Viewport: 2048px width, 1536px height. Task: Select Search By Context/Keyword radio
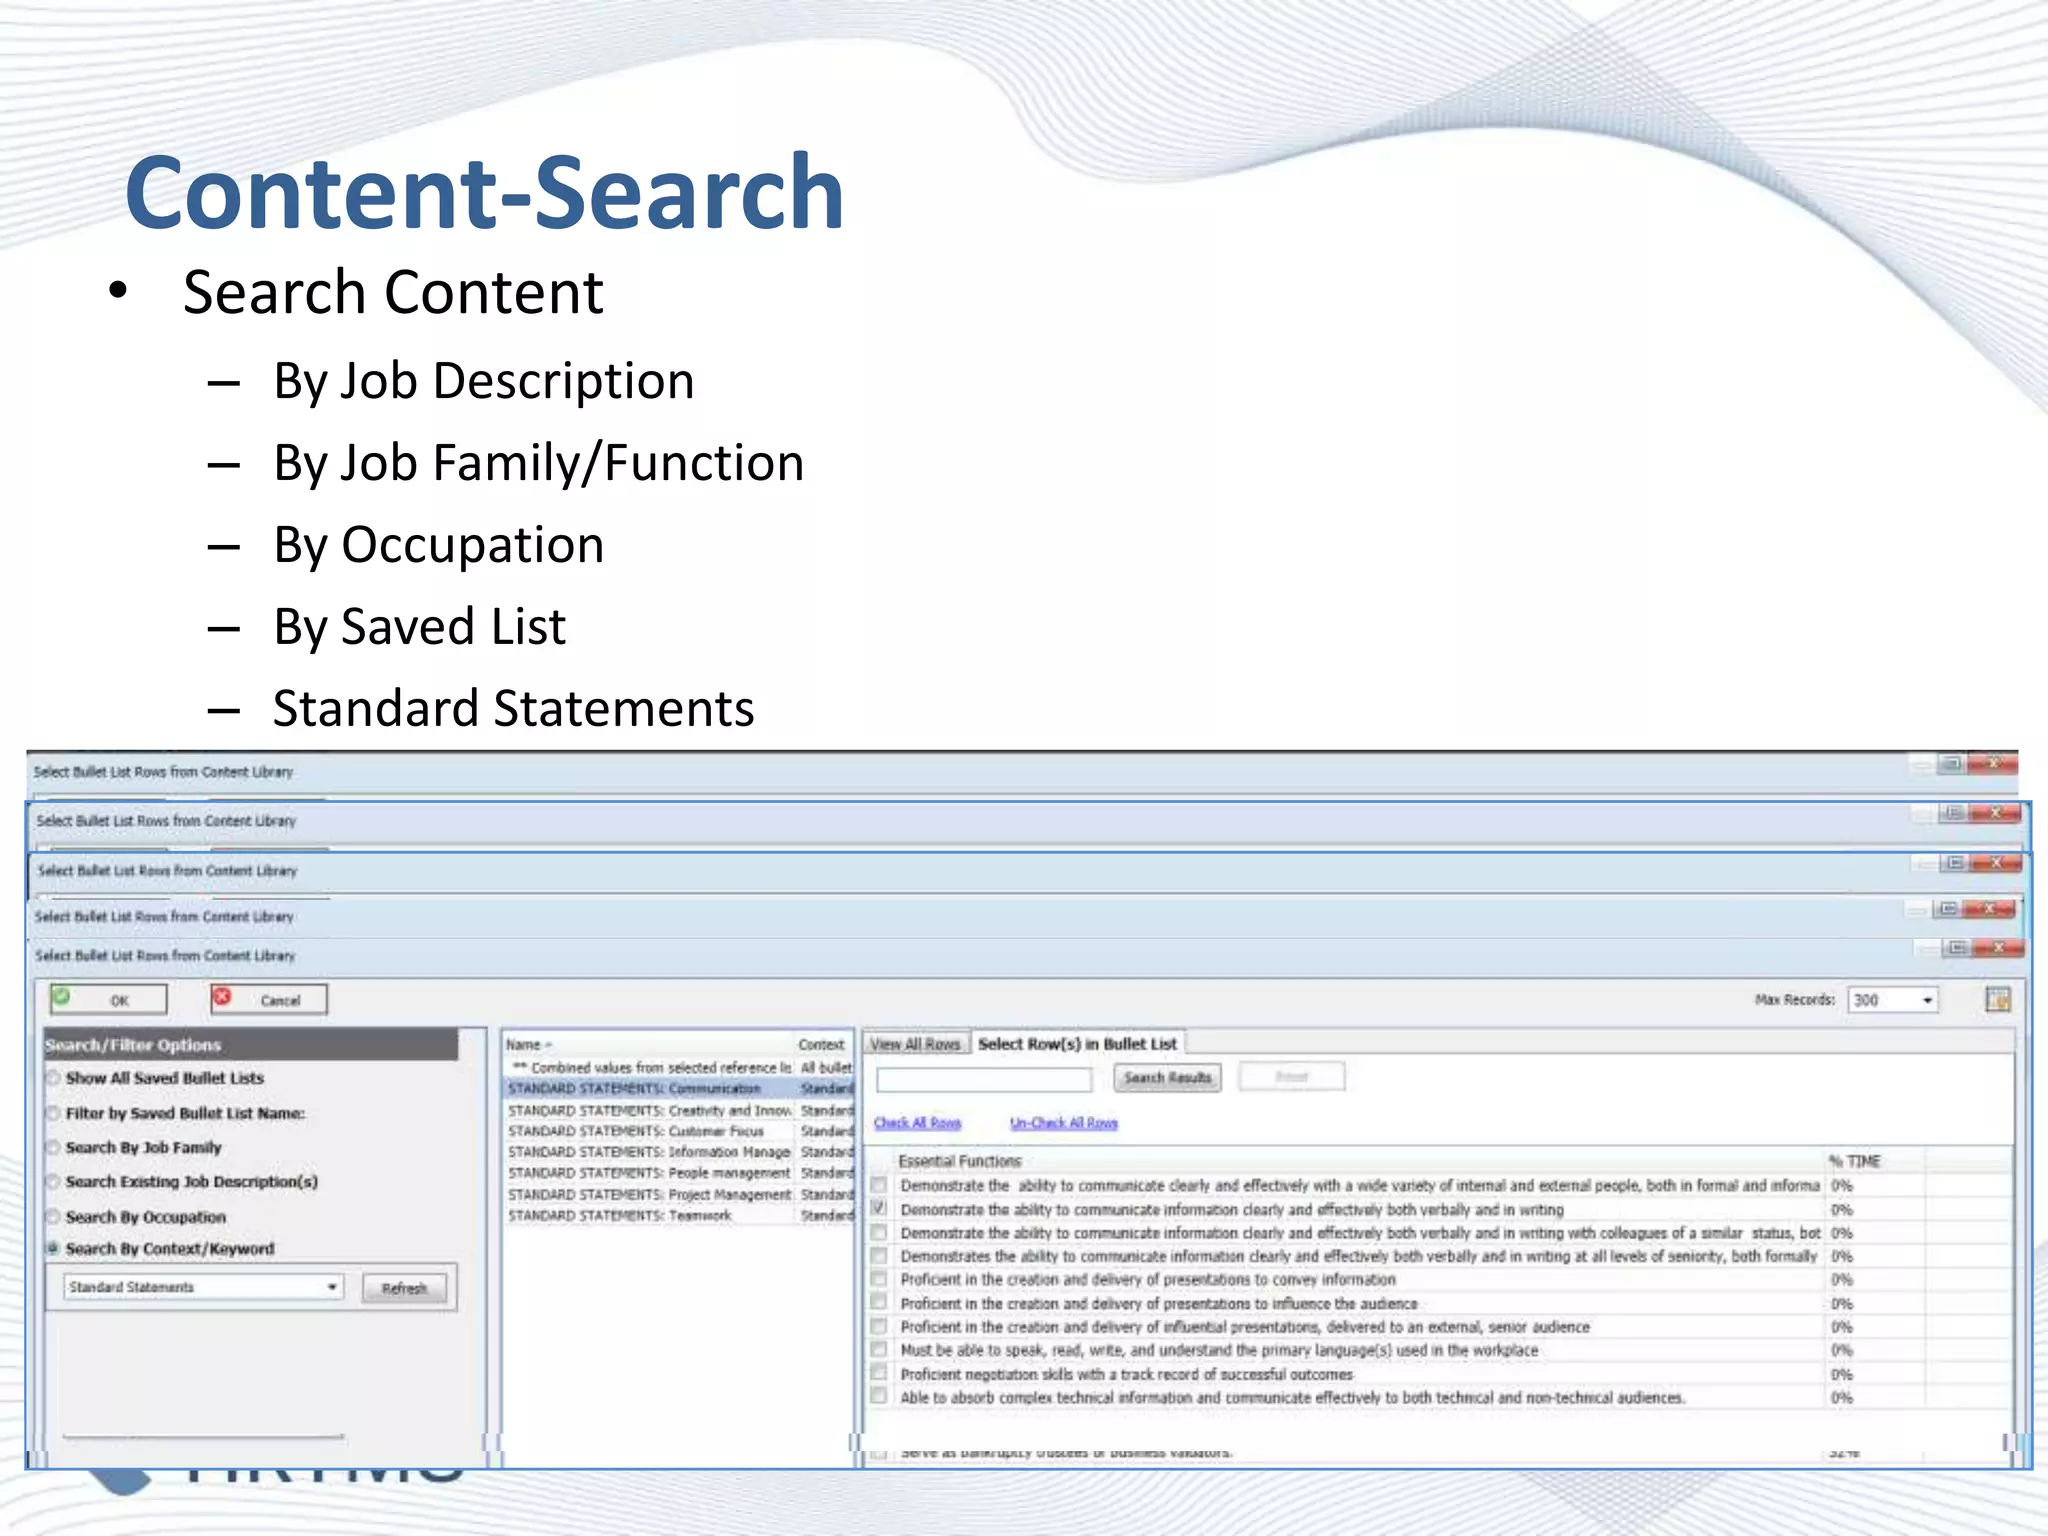click(54, 1249)
